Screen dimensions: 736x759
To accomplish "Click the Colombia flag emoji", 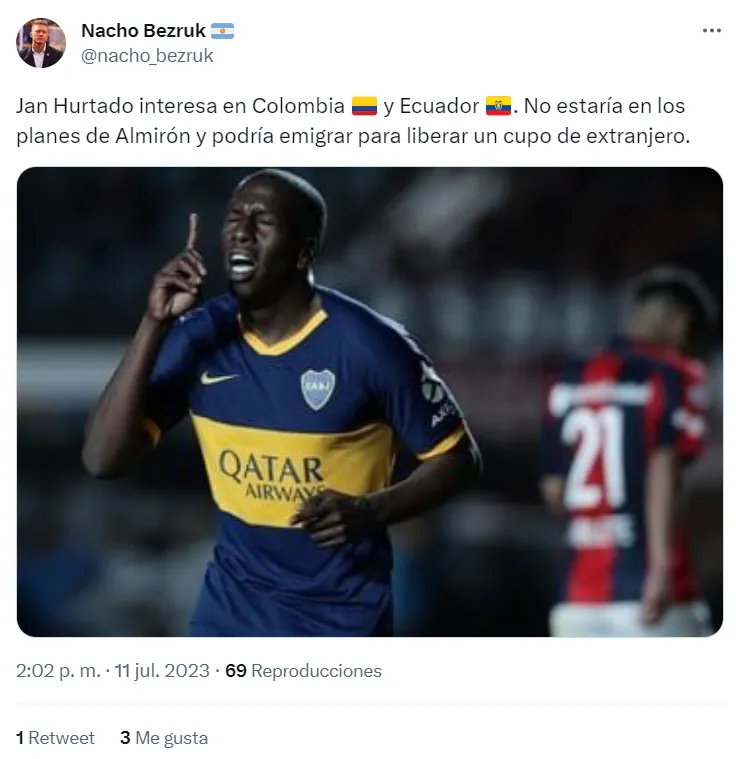I will [x=364, y=106].
